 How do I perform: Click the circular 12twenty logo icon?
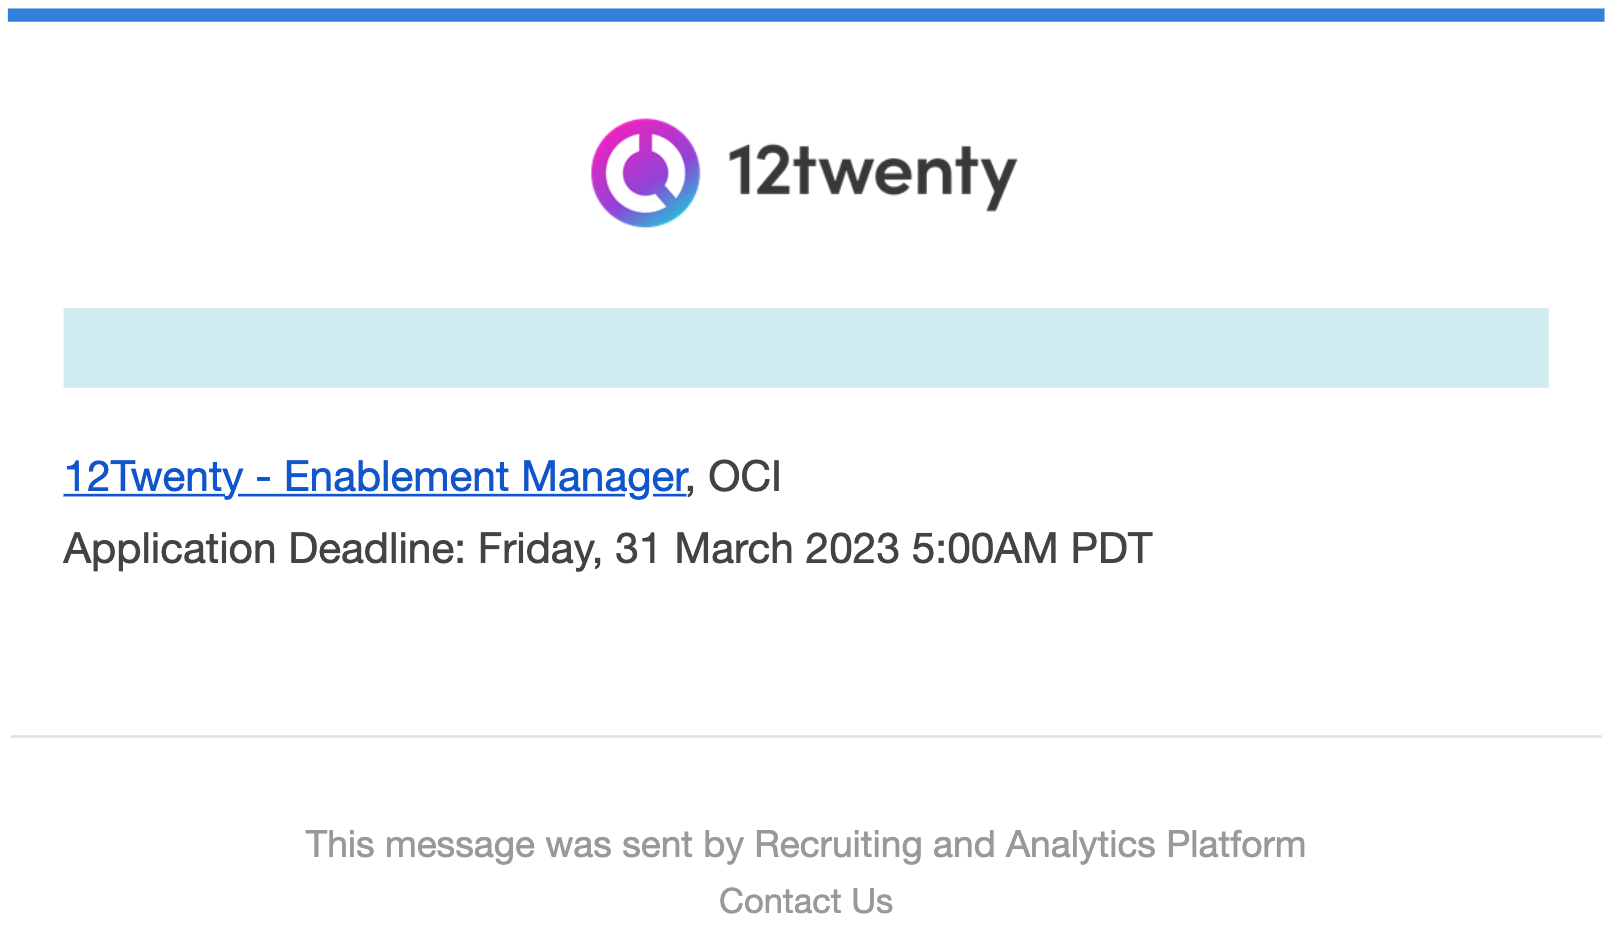tap(645, 173)
